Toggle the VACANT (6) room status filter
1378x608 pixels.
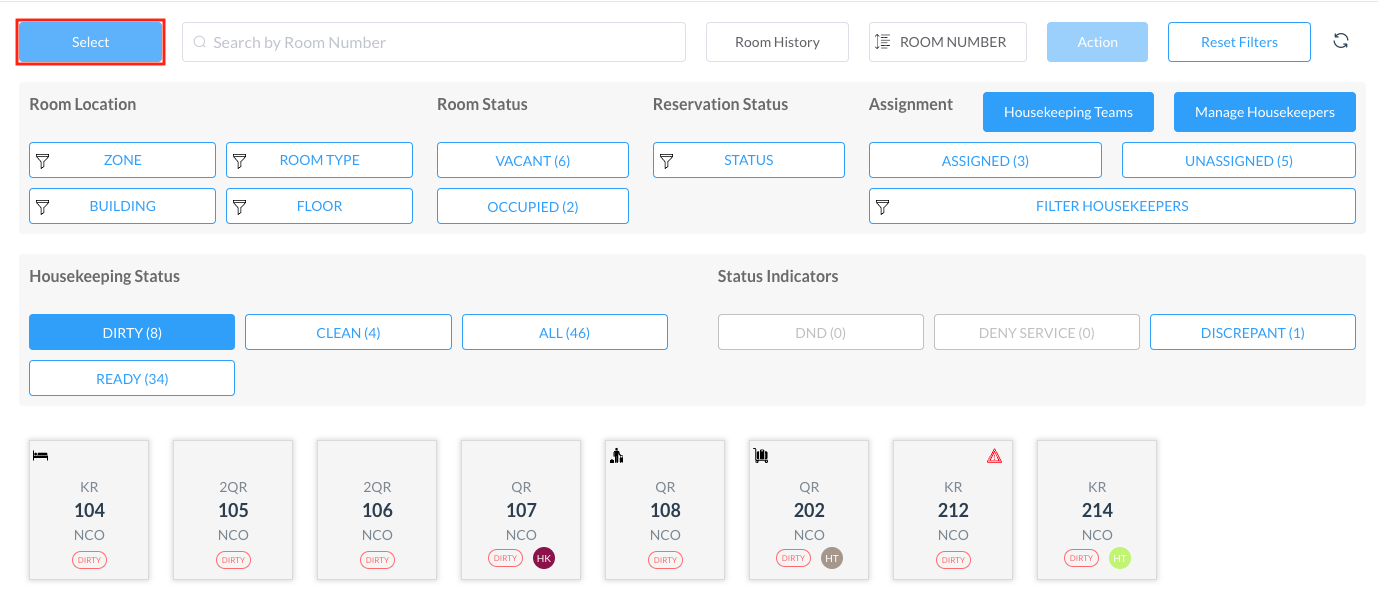(x=533, y=160)
